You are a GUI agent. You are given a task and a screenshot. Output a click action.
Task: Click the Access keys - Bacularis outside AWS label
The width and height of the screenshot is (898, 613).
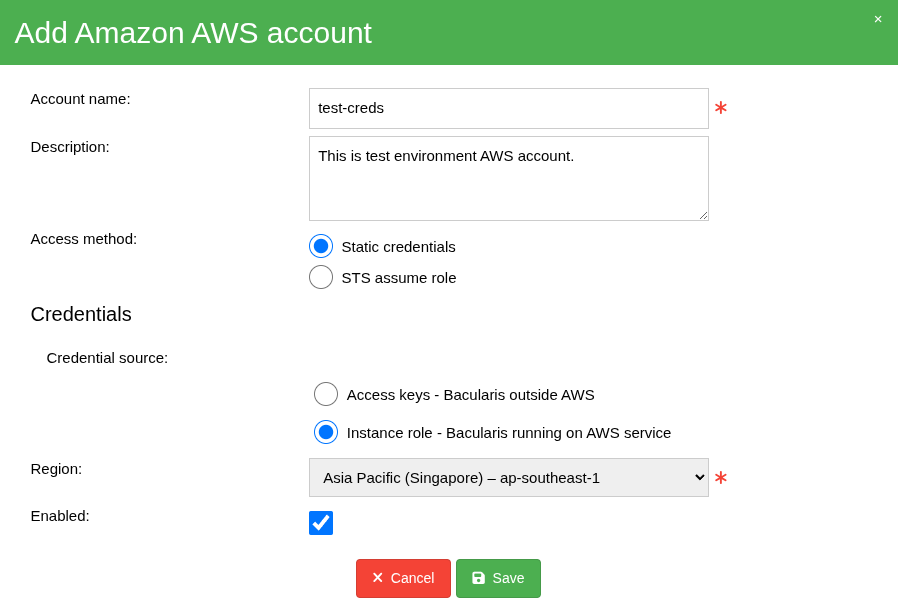[471, 395]
